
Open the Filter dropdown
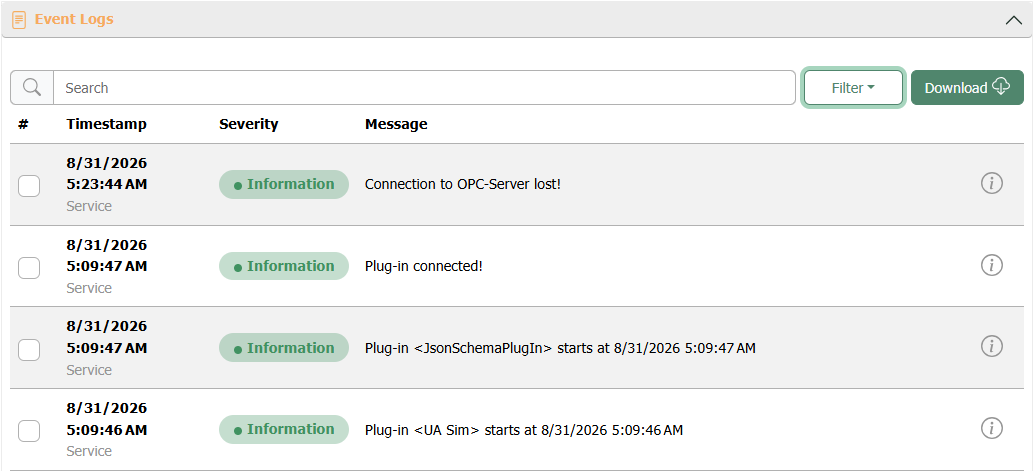tap(853, 88)
